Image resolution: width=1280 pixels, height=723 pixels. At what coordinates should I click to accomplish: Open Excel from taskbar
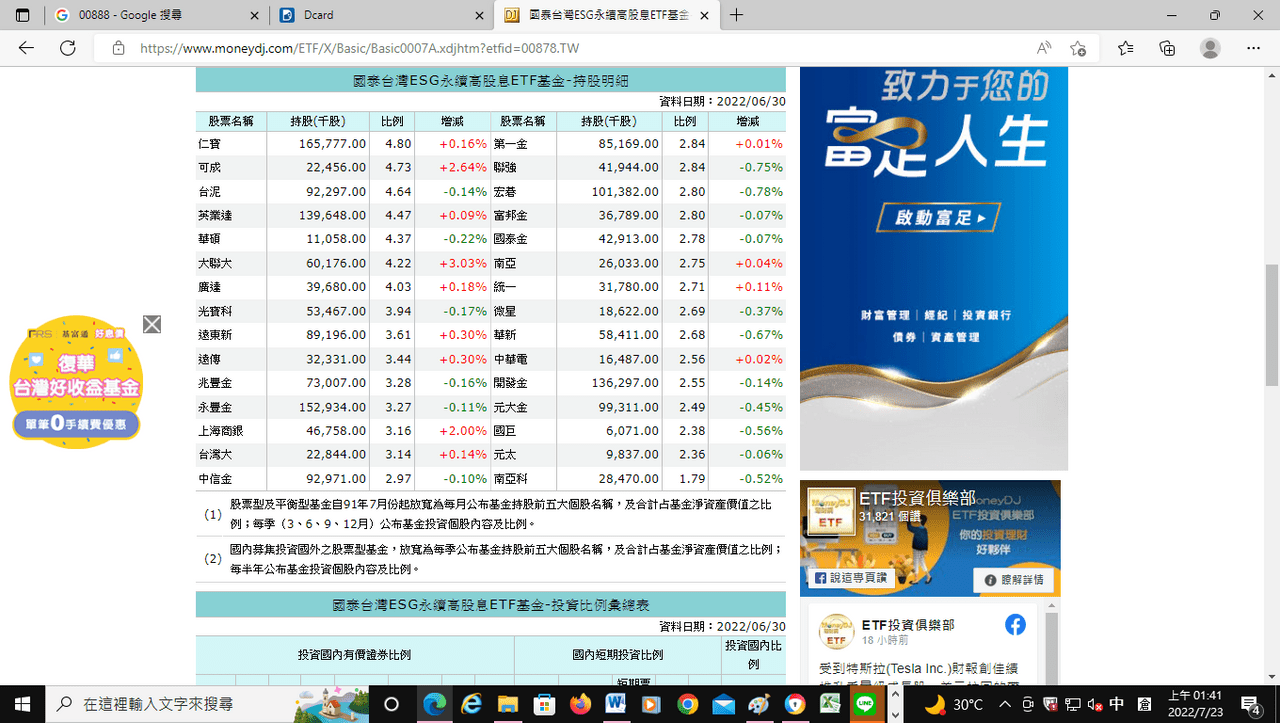(829, 704)
